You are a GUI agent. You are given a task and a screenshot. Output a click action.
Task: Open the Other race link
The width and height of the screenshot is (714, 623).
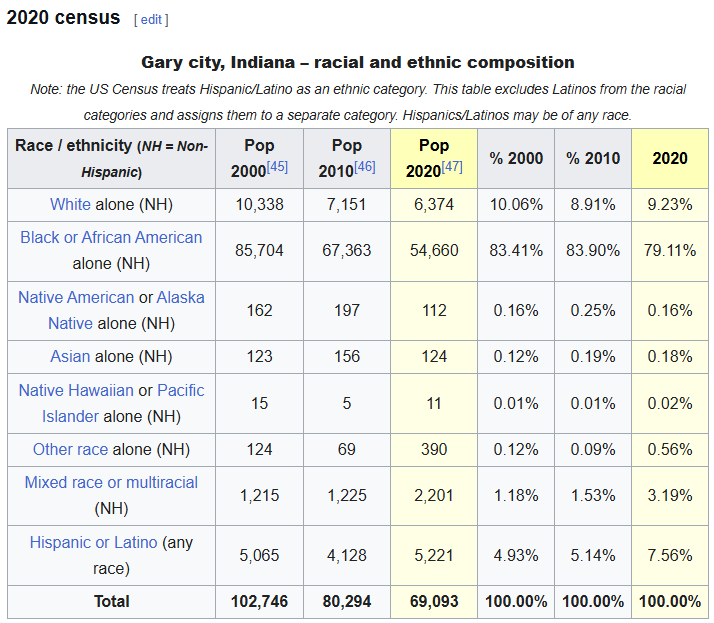(x=70, y=449)
